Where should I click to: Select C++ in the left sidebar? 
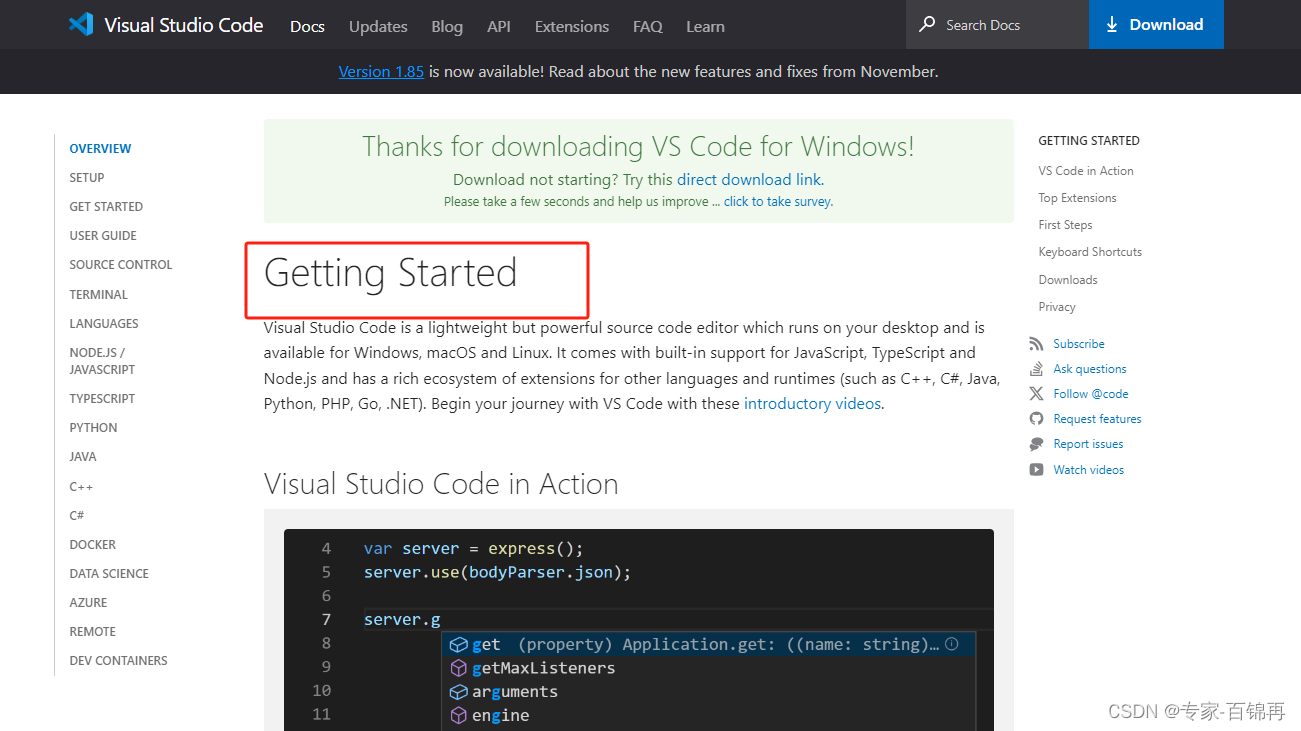pyautogui.click(x=81, y=486)
